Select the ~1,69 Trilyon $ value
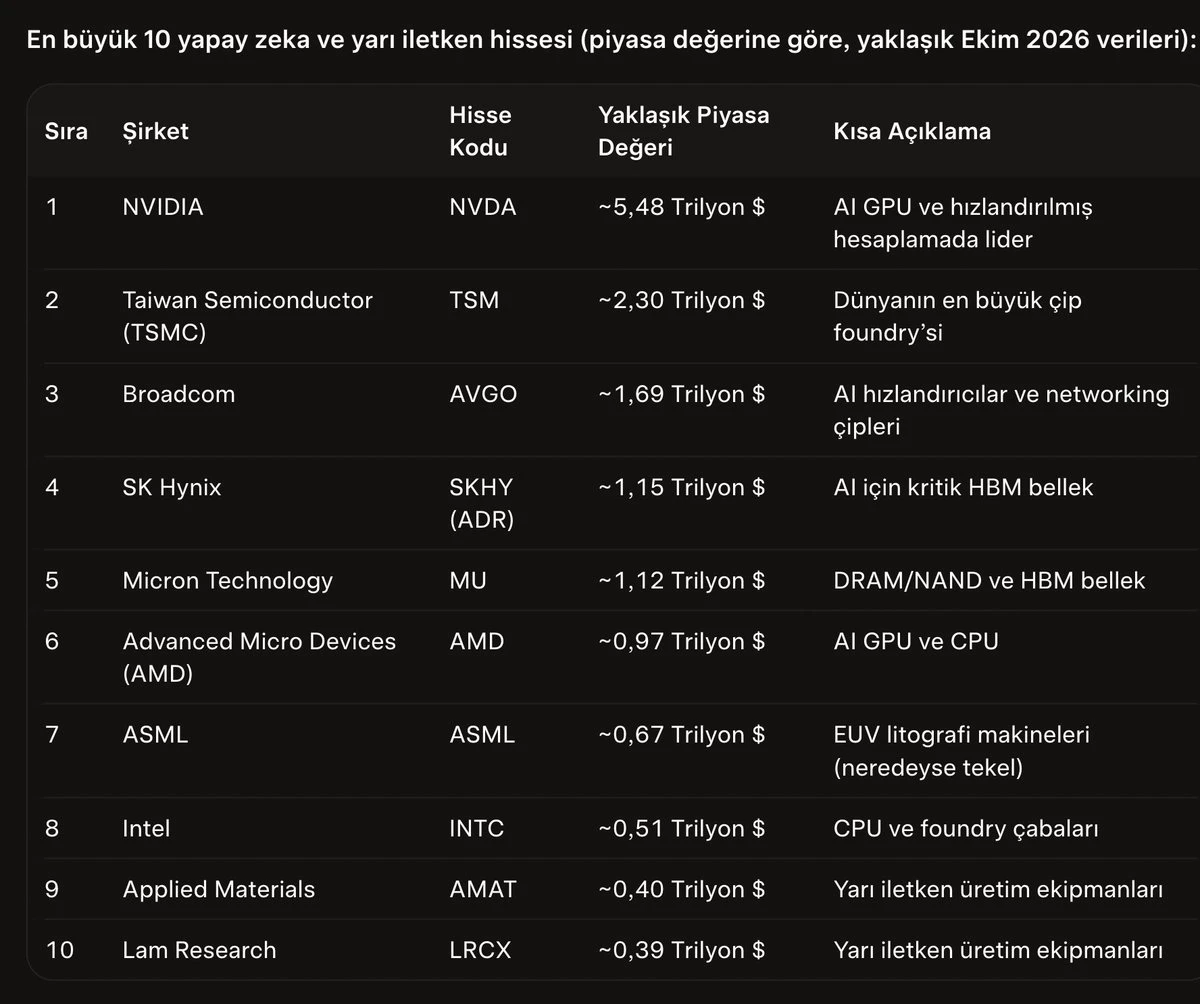This screenshot has width=1200, height=1004. pos(682,394)
